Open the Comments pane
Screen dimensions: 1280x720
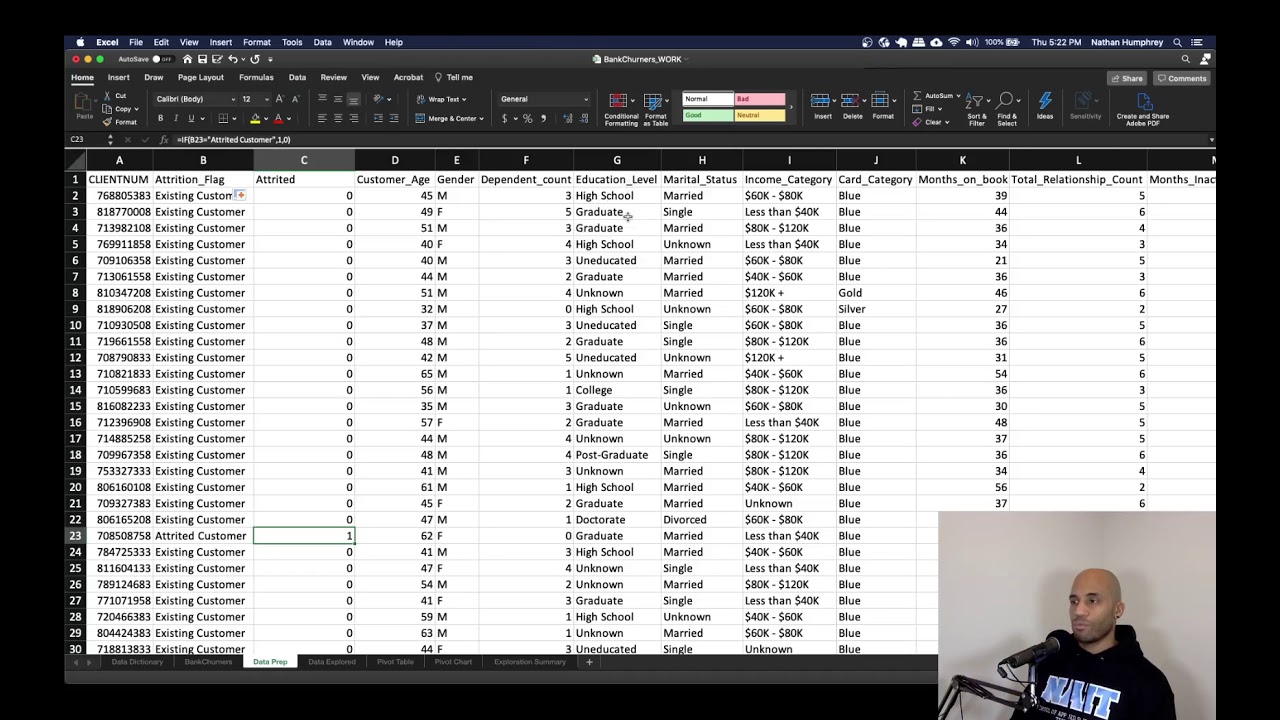click(1182, 78)
